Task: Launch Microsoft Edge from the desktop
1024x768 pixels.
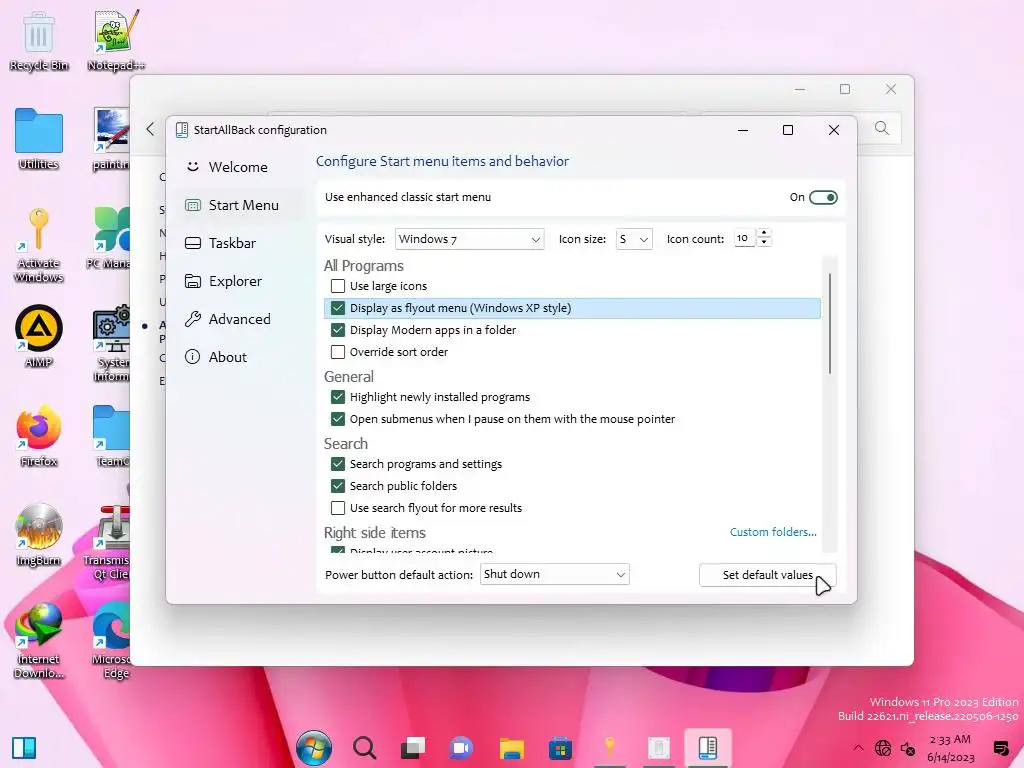Action: coord(111,640)
